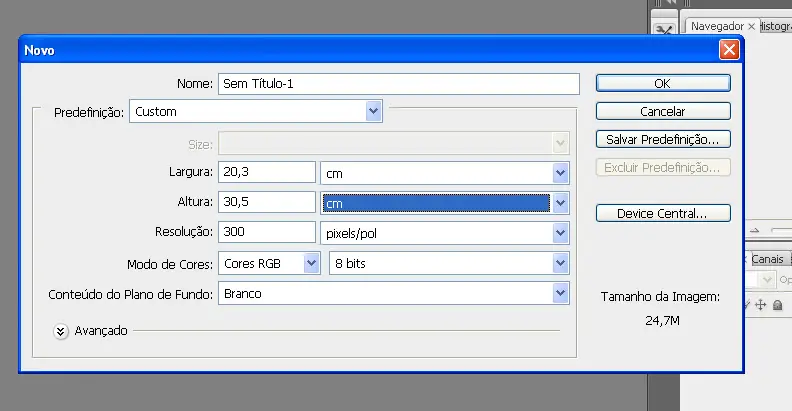Screen dimensions: 792x411
Task: Close the Navegador tab with its X
Action: [752, 26]
